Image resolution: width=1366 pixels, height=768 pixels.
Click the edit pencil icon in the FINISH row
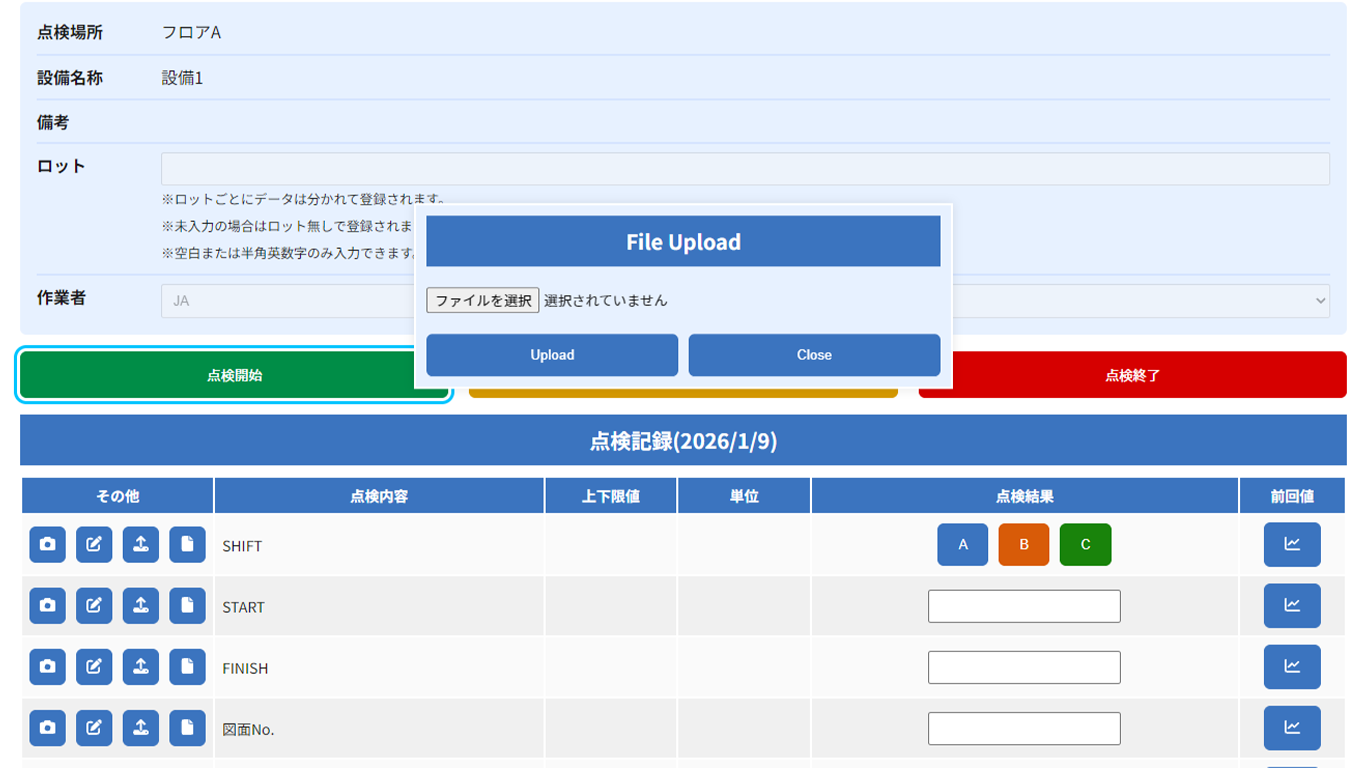[94, 668]
